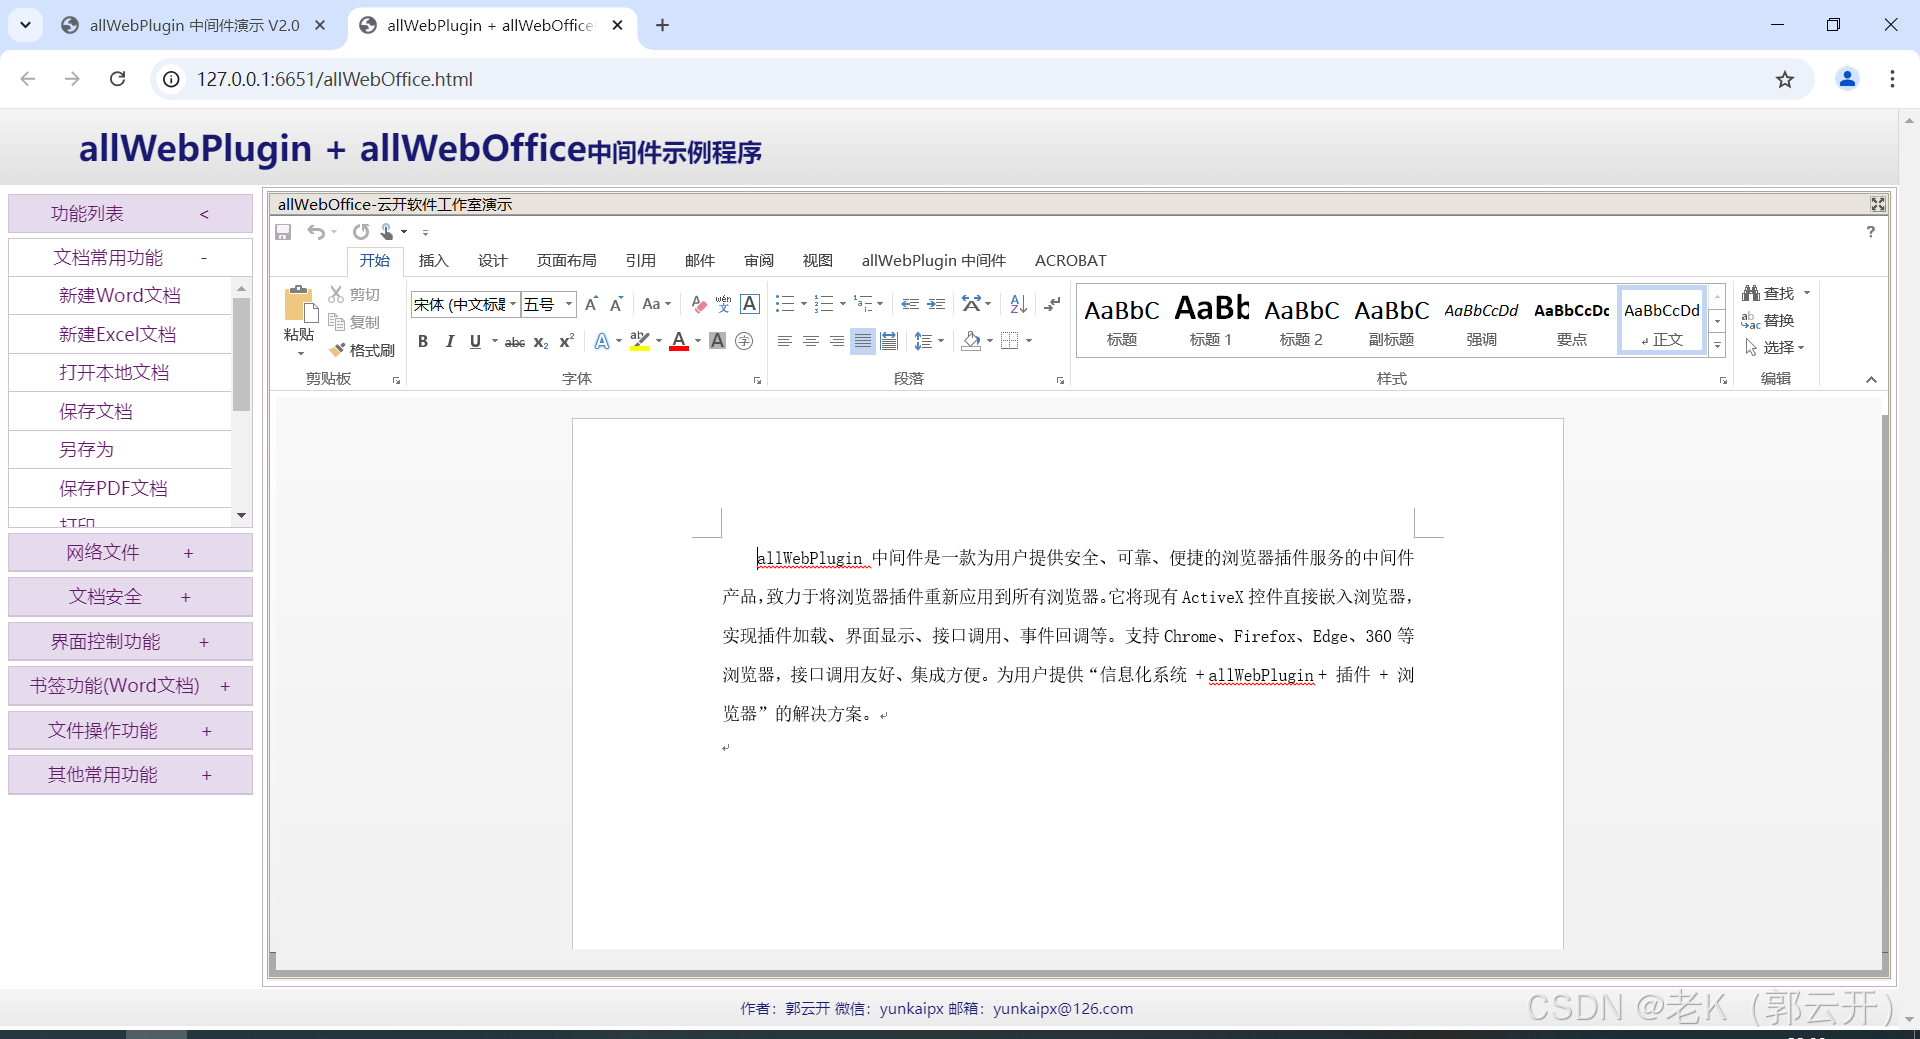Click the Redo/repeat icon

361,232
